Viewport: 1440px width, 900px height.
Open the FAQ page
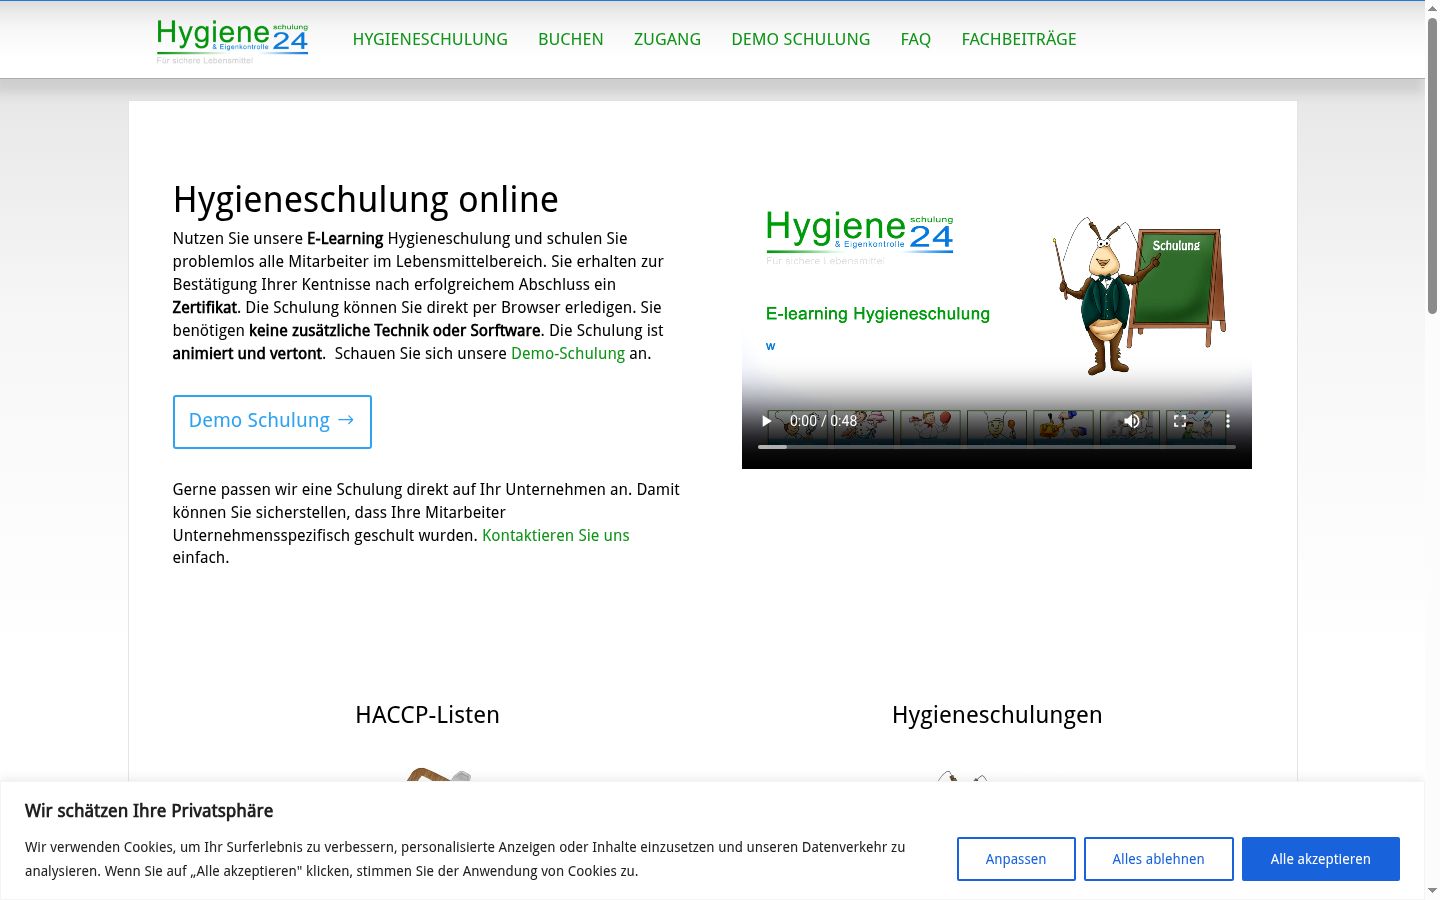(x=916, y=39)
